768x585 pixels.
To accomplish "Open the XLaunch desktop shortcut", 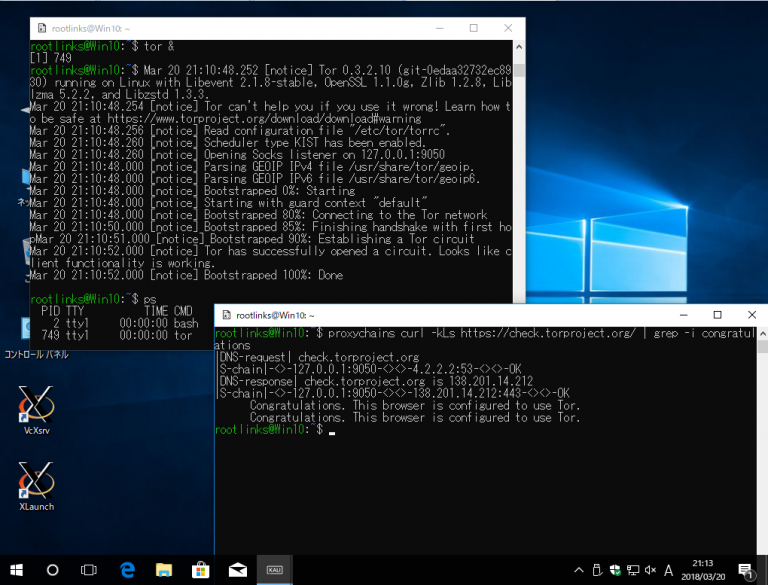I will click(37, 487).
